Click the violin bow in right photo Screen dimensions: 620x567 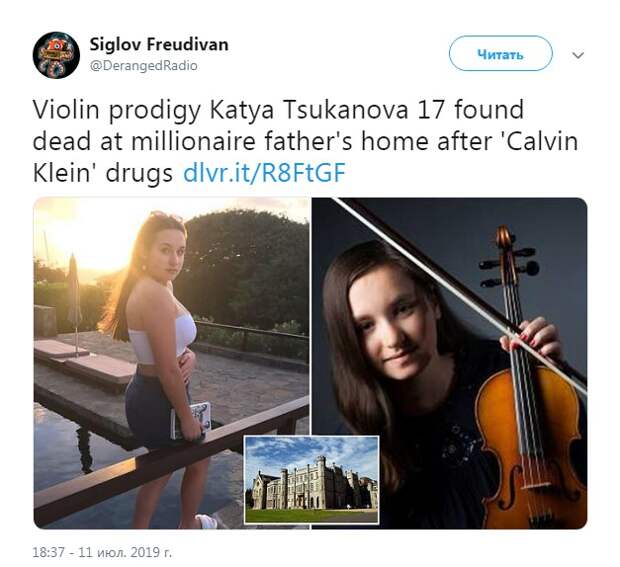(x=459, y=294)
